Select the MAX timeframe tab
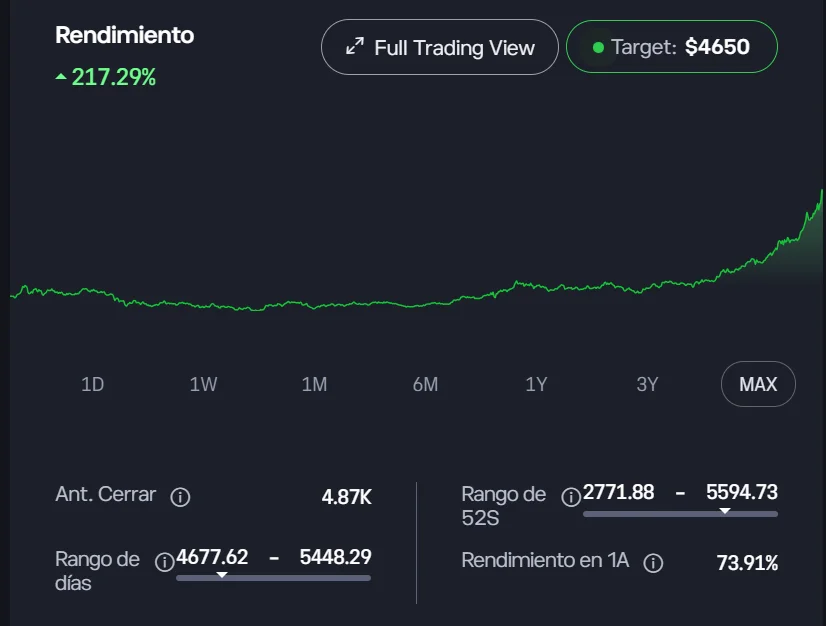 757,384
